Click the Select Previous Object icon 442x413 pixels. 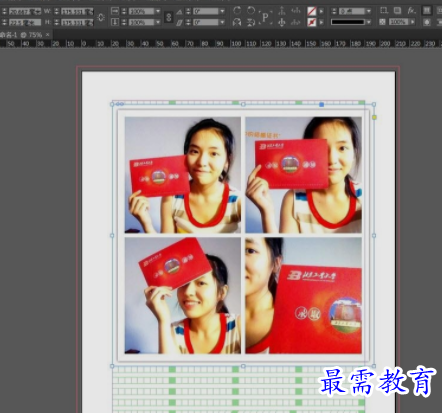tap(296, 11)
